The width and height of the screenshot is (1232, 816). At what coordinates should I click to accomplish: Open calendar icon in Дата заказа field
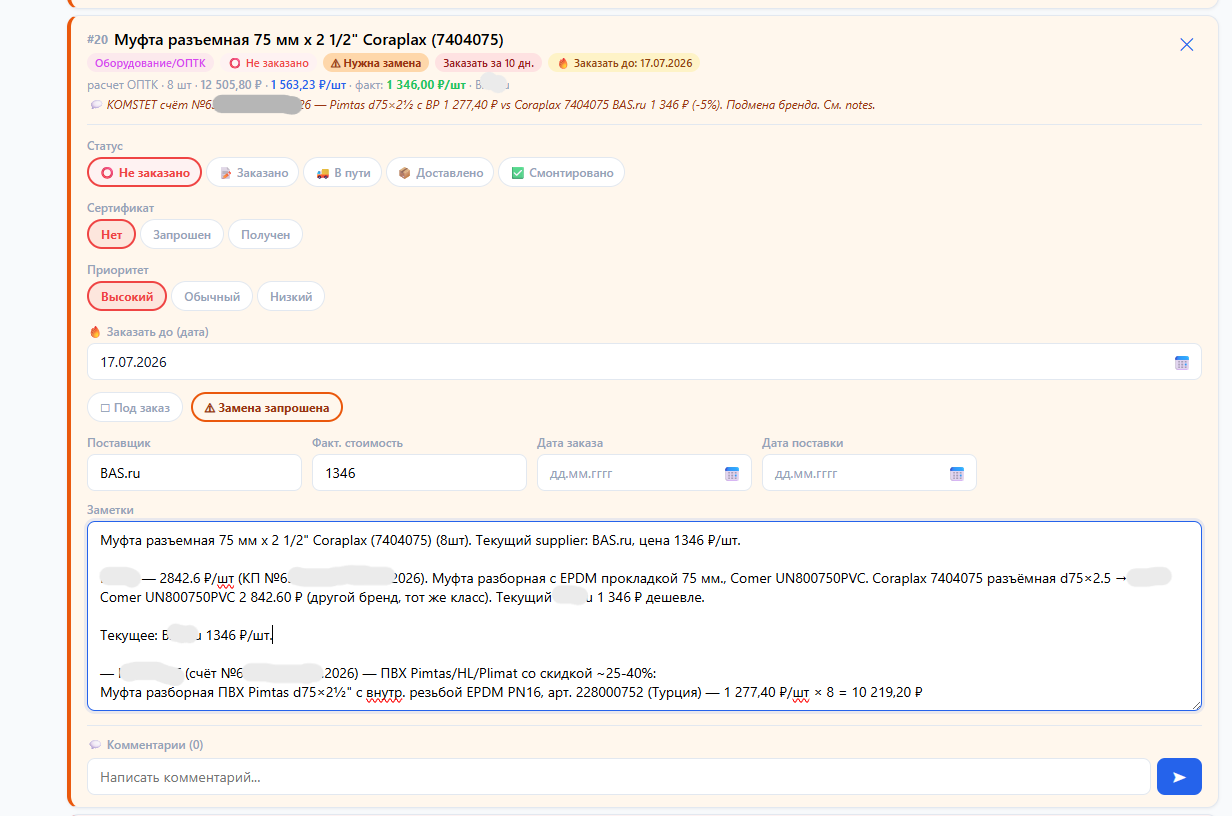click(731, 474)
